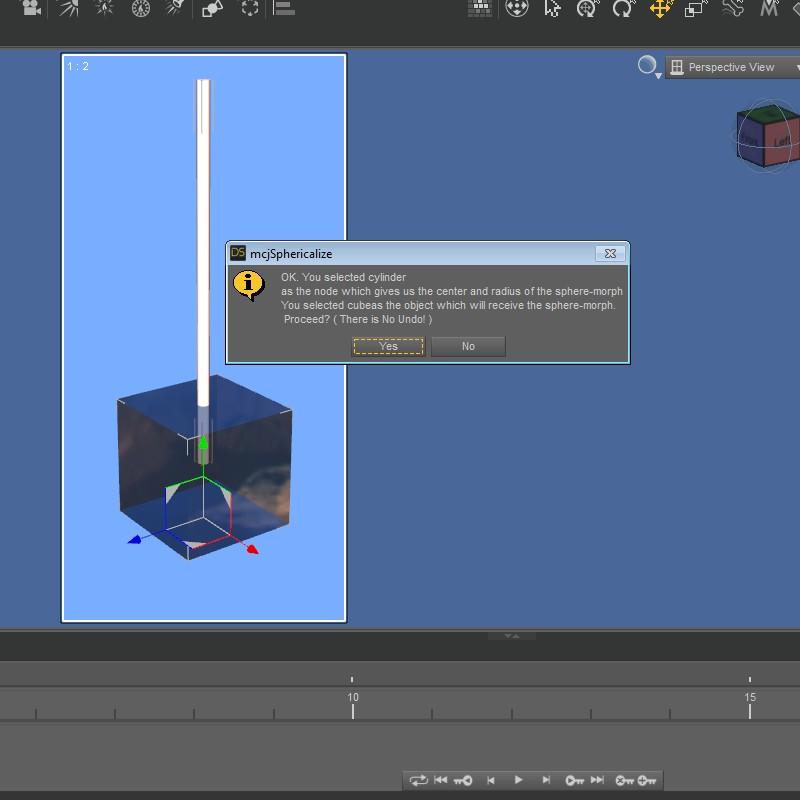This screenshot has height=800, width=800.
Task: Choose No in mcjSphericalize dialog
Action: click(x=468, y=346)
